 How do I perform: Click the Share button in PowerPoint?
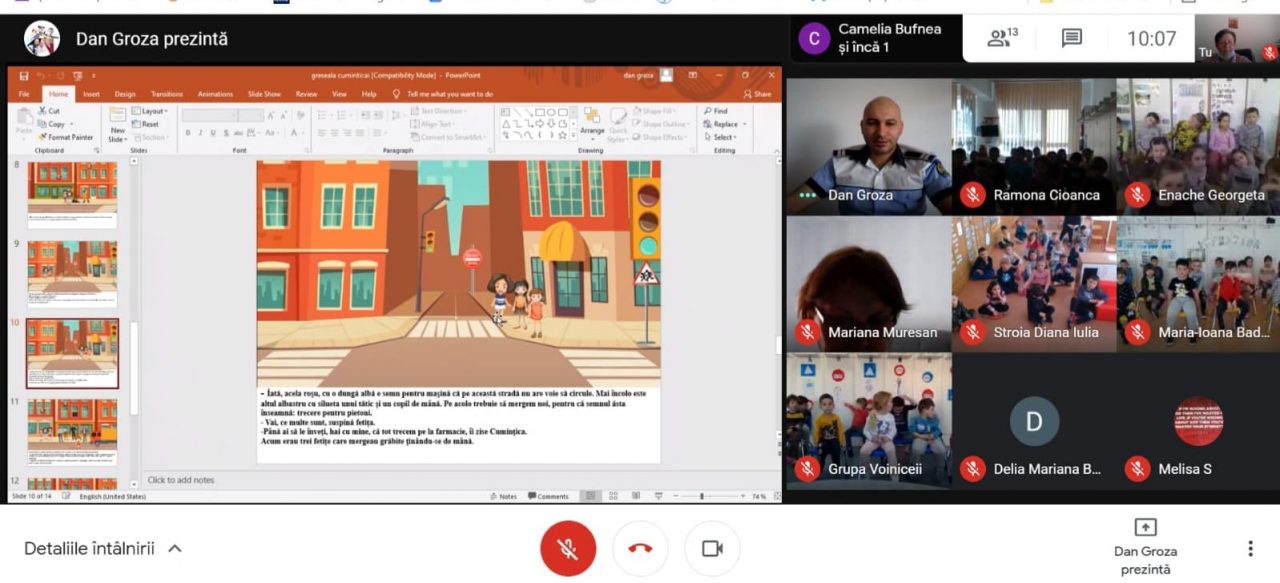[x=757, y=94]
